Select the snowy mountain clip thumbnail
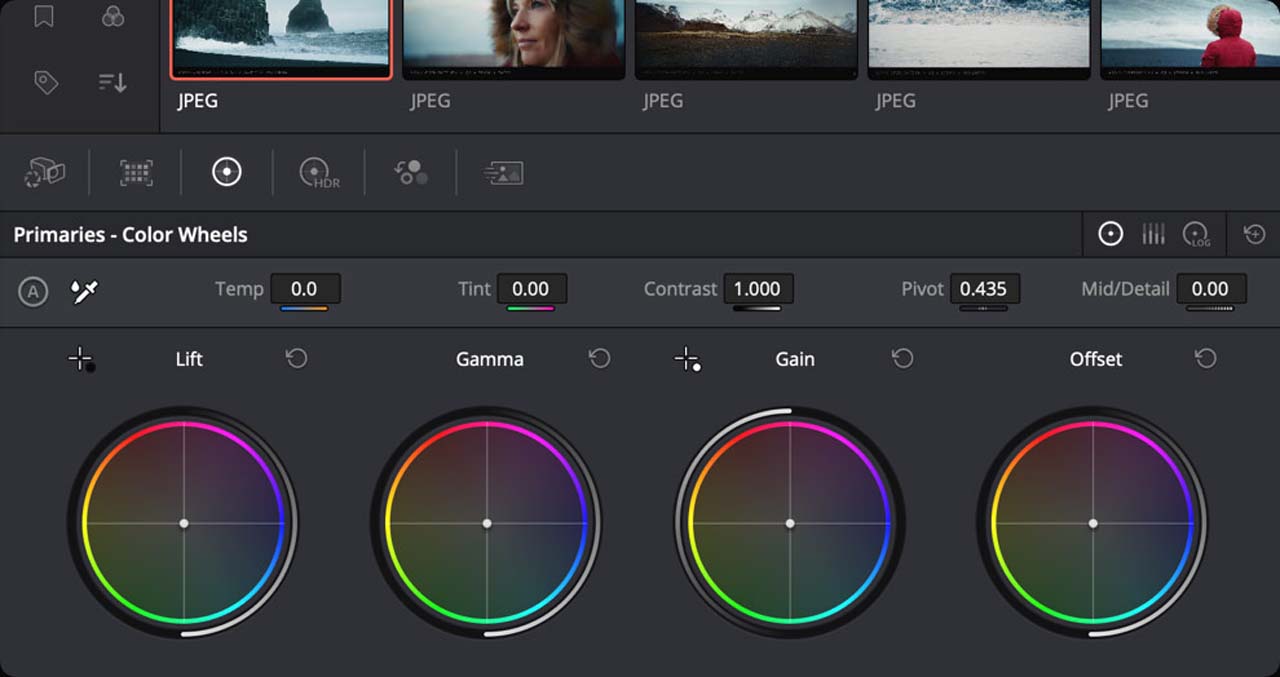 tap(746, 39)
